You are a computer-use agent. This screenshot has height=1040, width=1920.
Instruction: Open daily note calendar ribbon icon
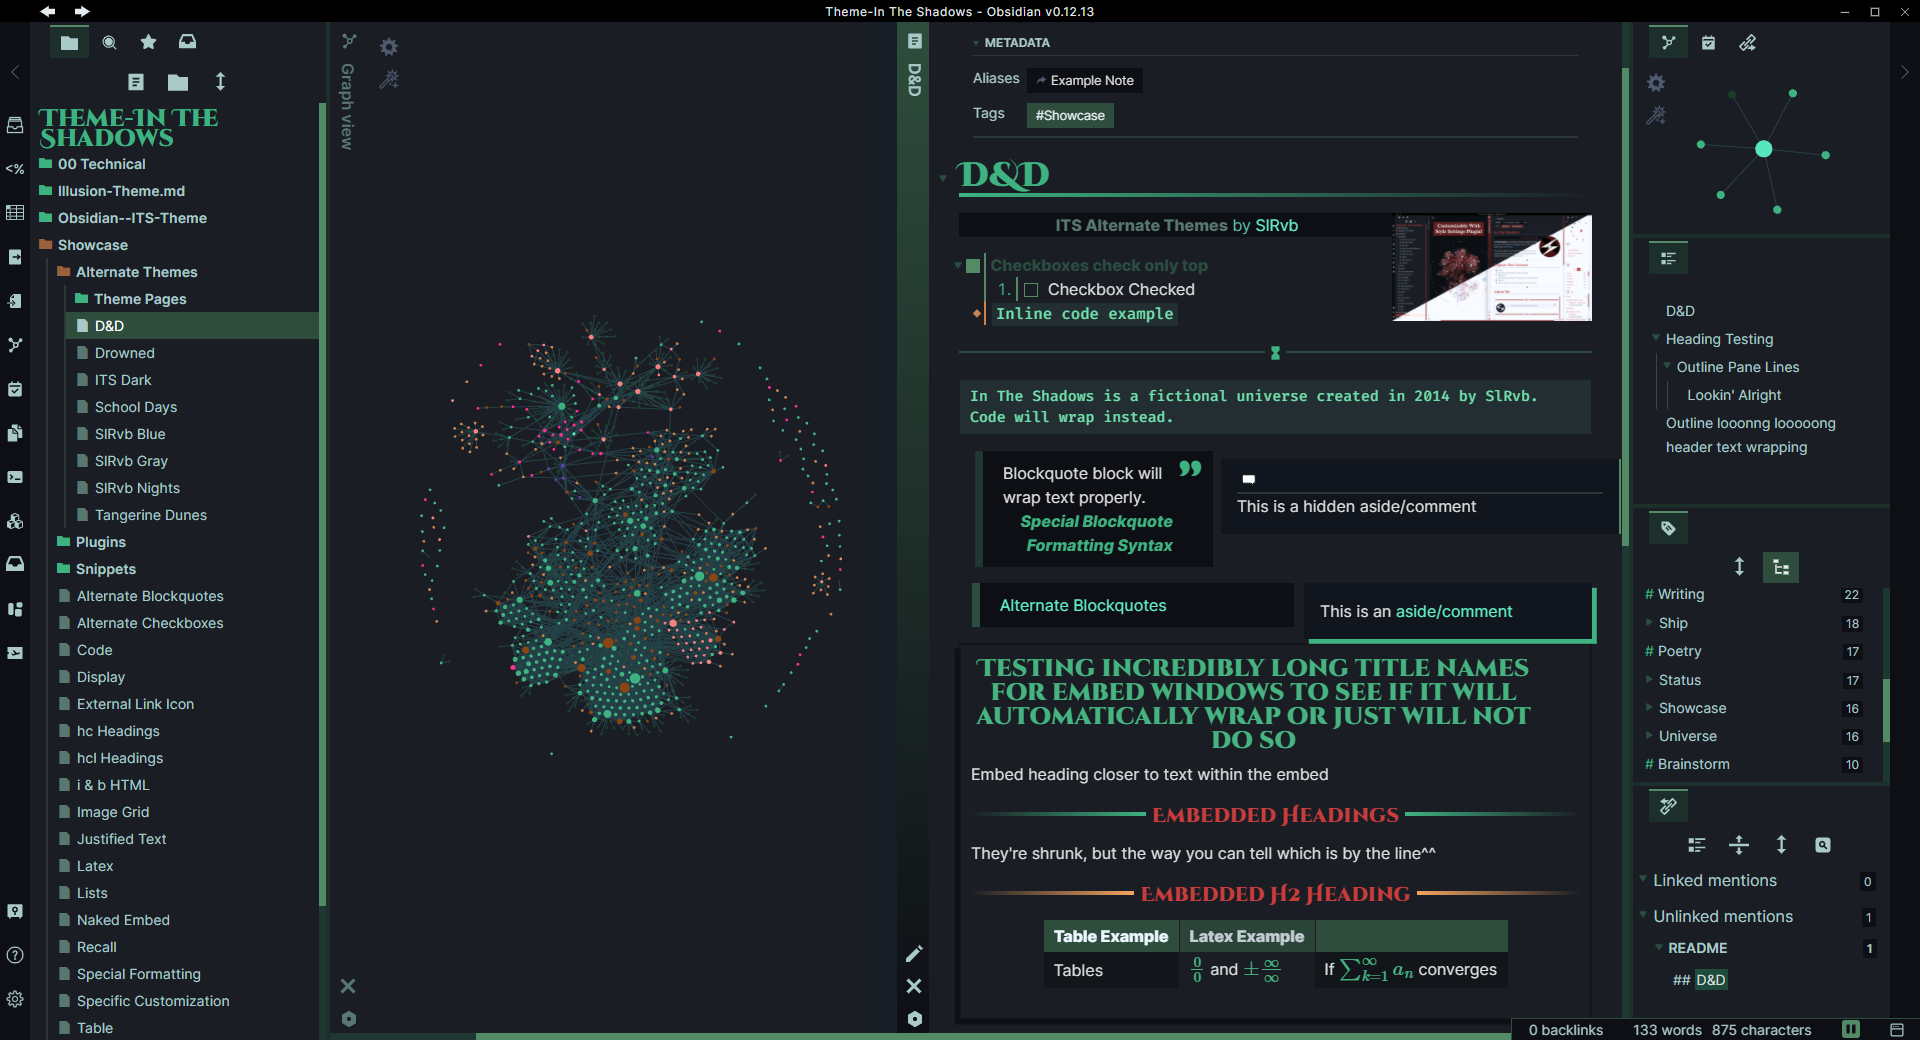15,389
